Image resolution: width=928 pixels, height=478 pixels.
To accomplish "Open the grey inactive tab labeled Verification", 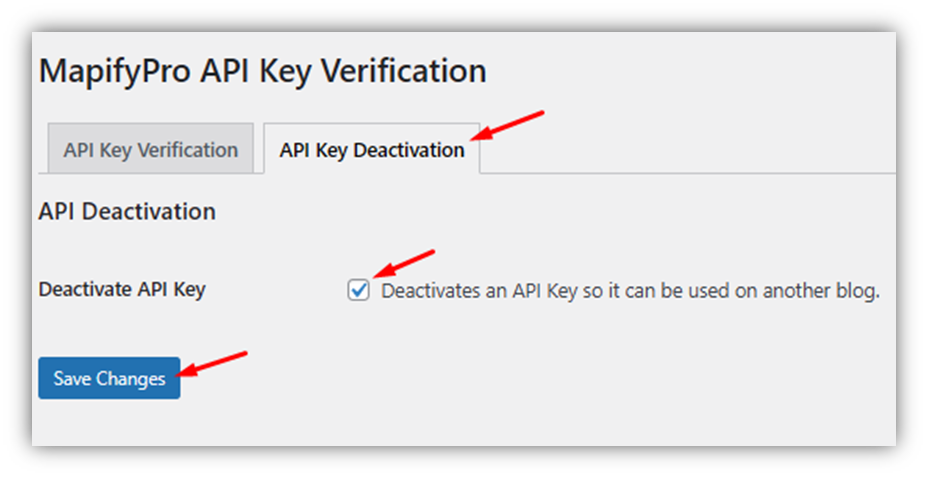I will (x=151, y=148).
